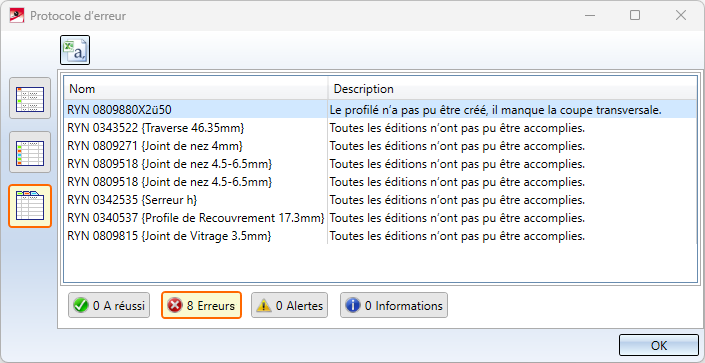Maximize the Protocole d'erreur window
This screenshot has width=705, height=363.
tap(635, 15)
